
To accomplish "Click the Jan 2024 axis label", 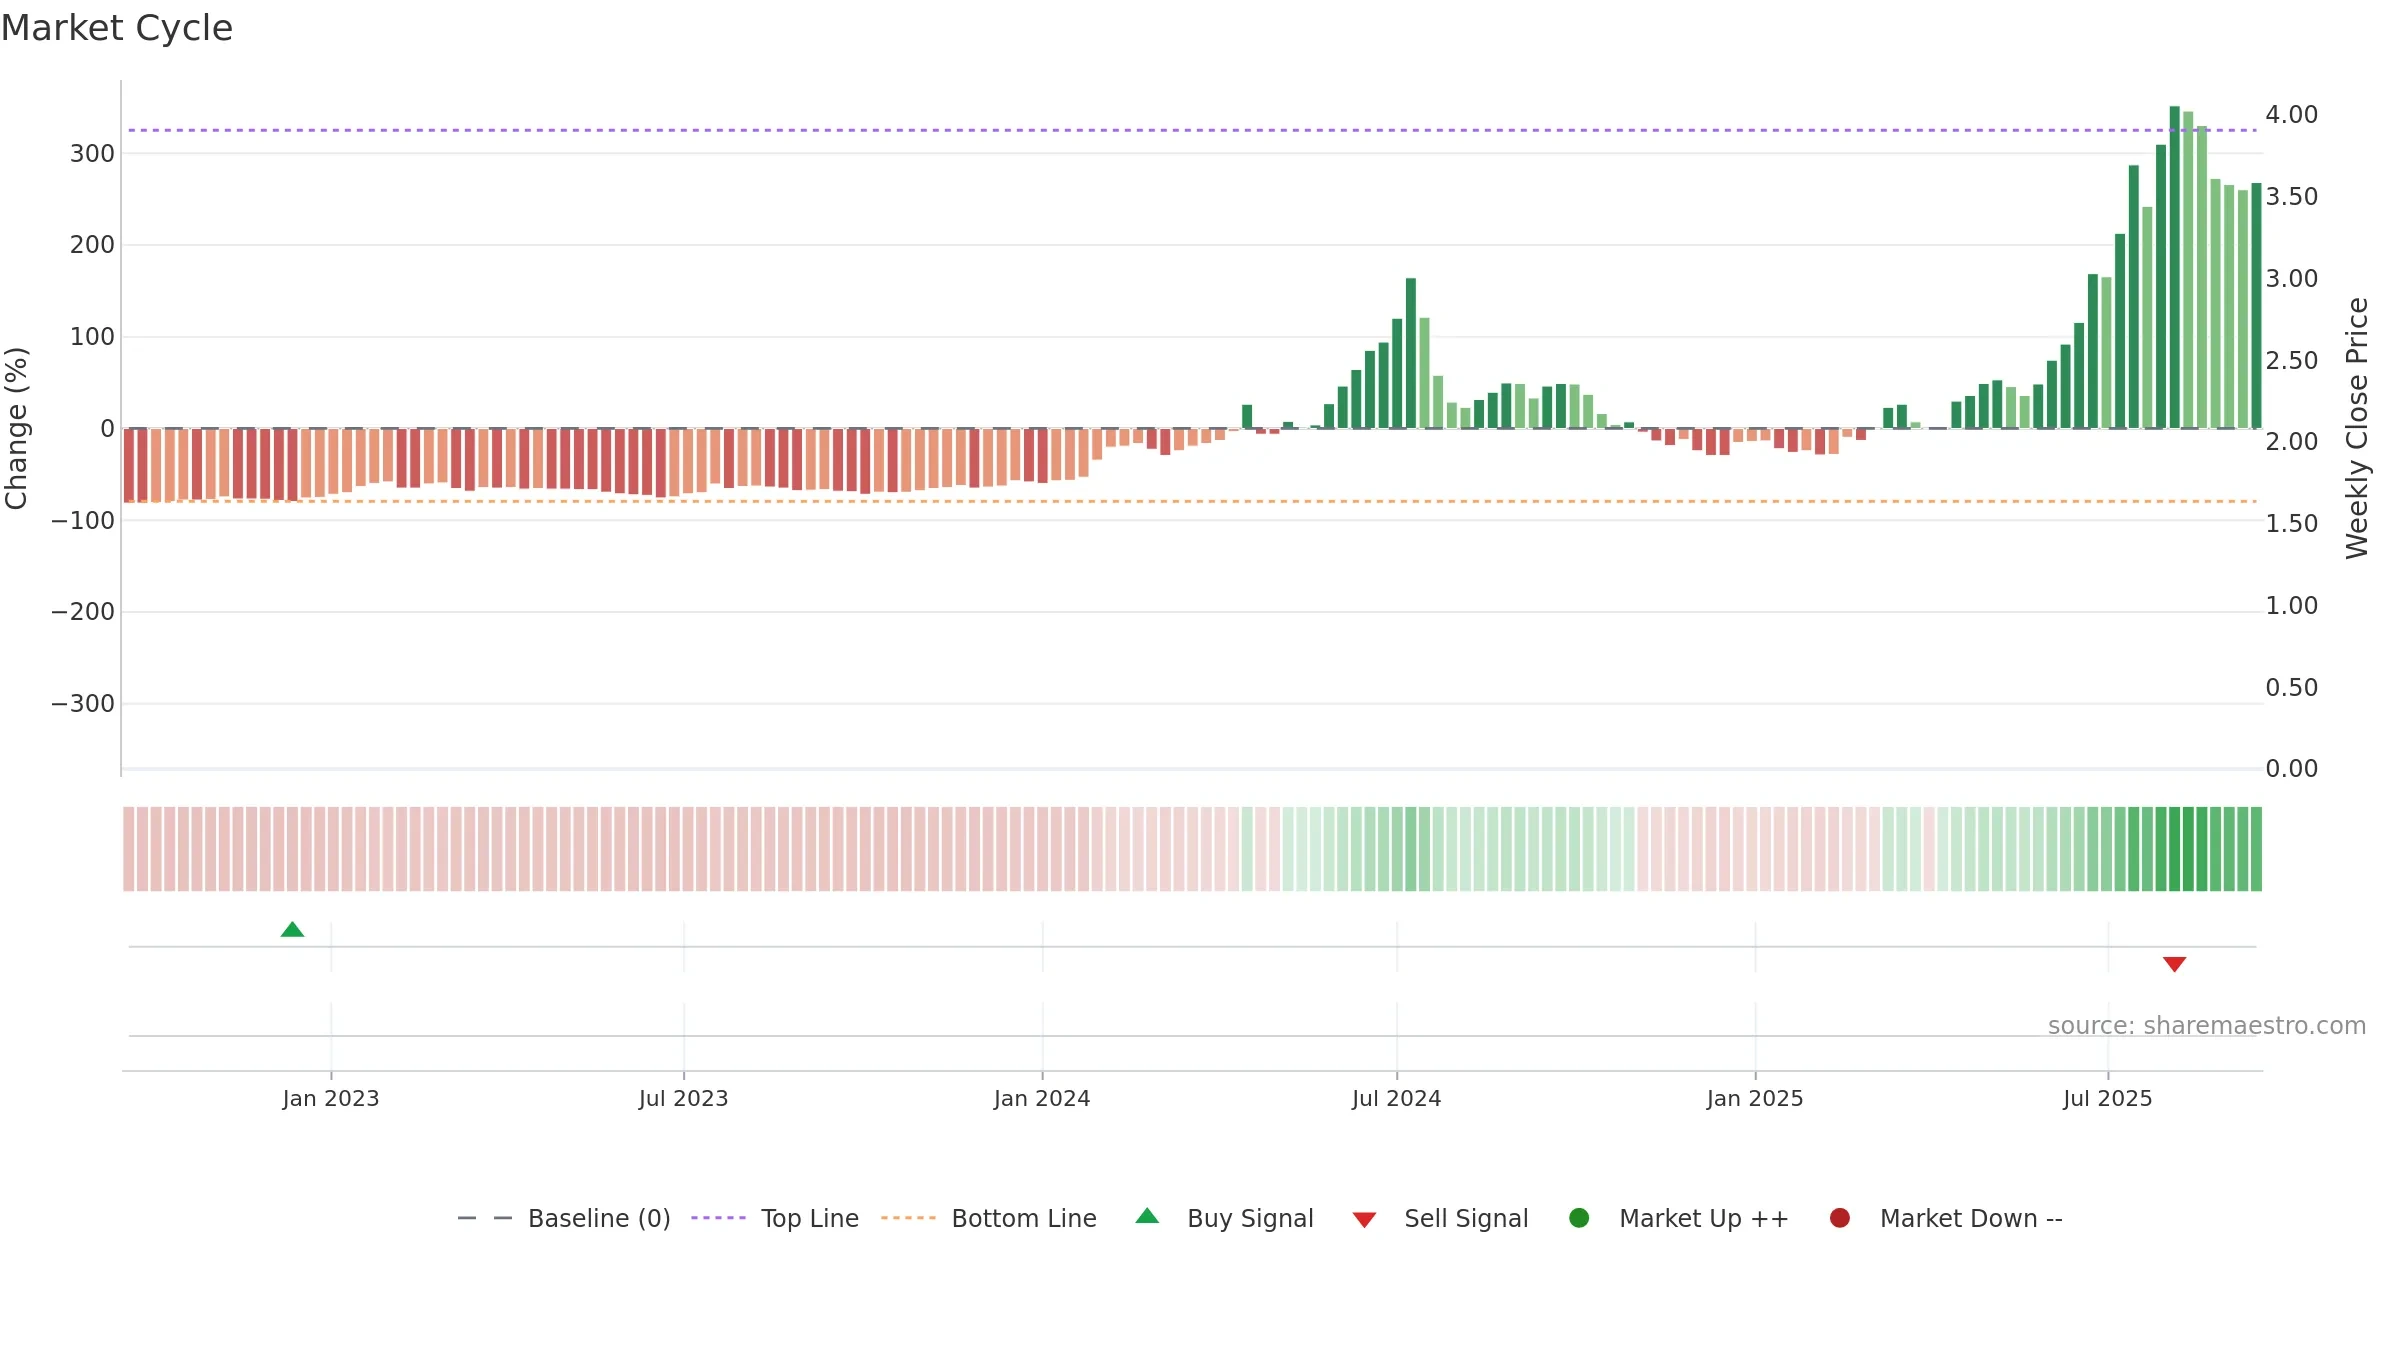I will click(x=1042, y=1098).
